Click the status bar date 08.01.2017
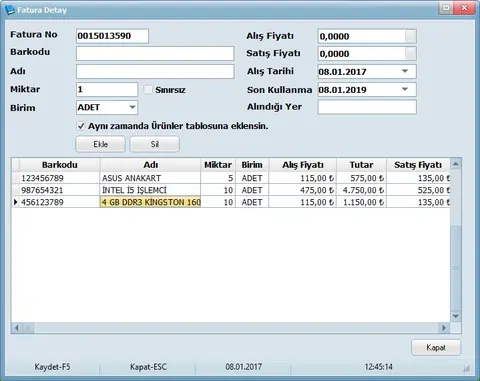Screen dimensions: 480x381 coord(244,367)
